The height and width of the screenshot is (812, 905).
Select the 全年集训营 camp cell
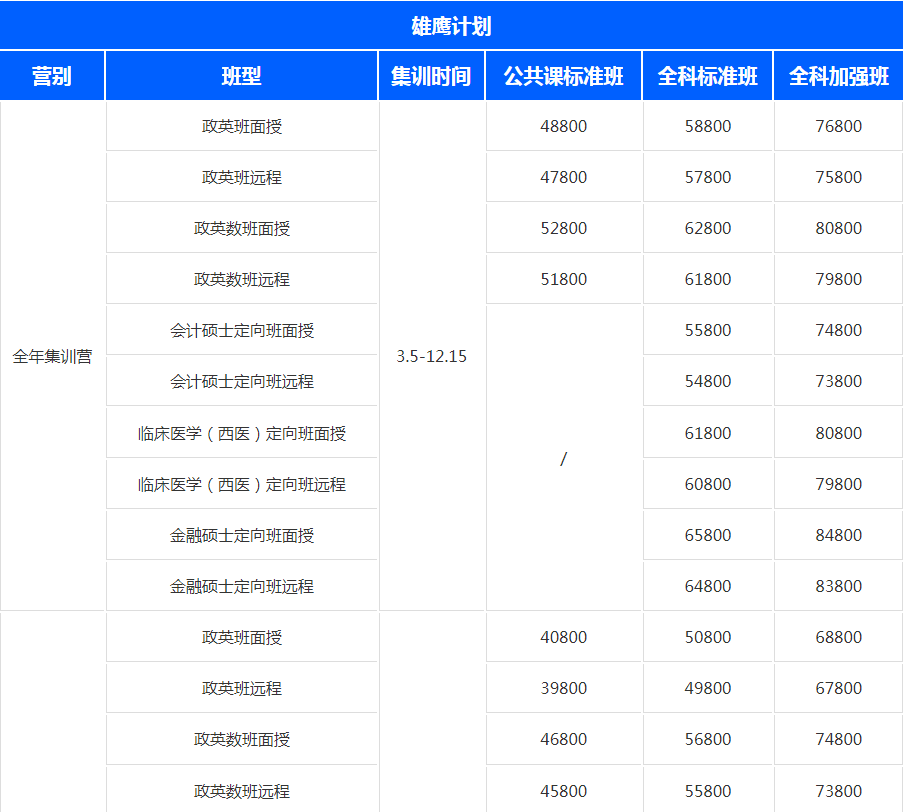point(52,356)
